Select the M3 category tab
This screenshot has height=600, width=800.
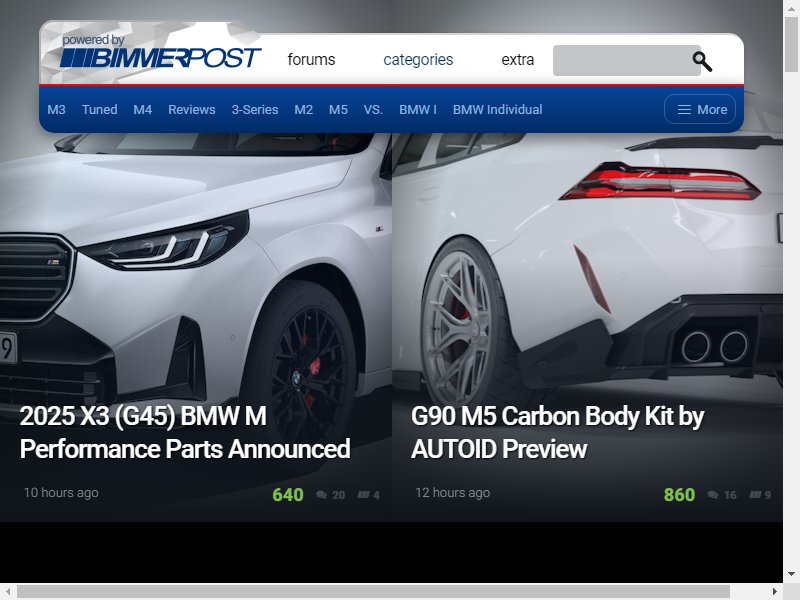(x=56, y=110)
